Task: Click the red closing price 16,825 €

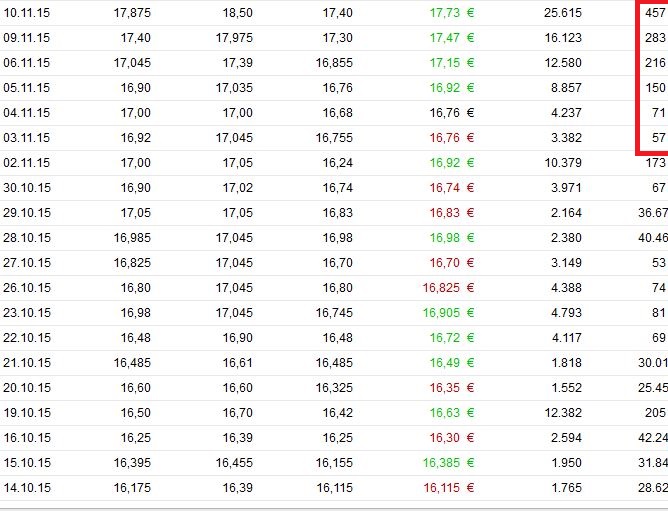Action: (448, 287)
